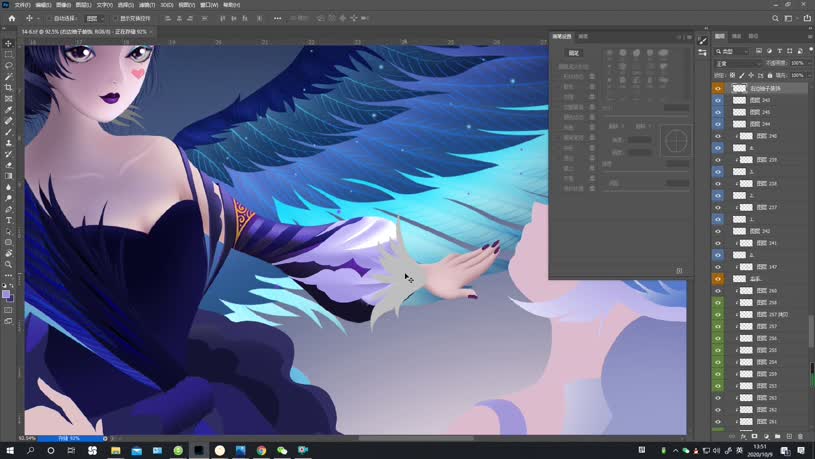815x459 pixels.
Task: Enable the 自动选择 checkbox
Action: tap(50, 18)
